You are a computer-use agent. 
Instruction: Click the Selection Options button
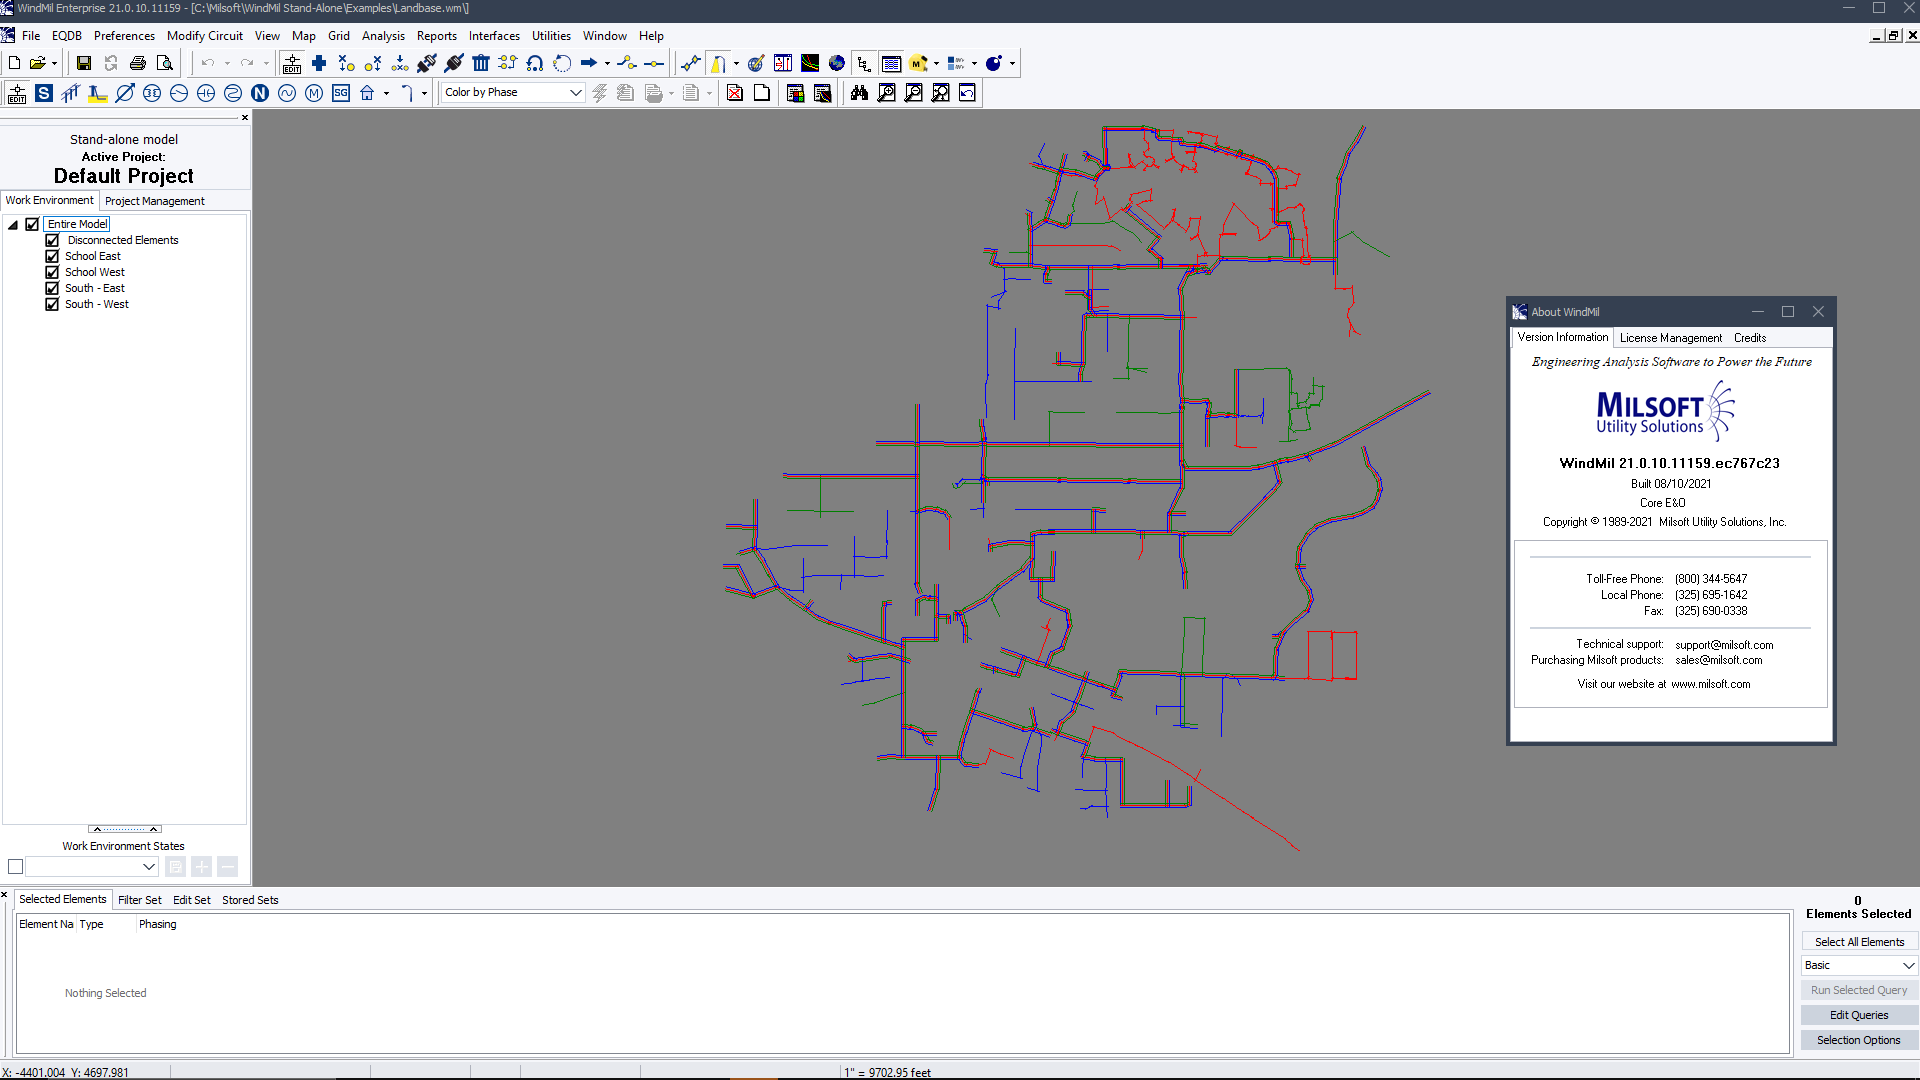(1860, 1040)
